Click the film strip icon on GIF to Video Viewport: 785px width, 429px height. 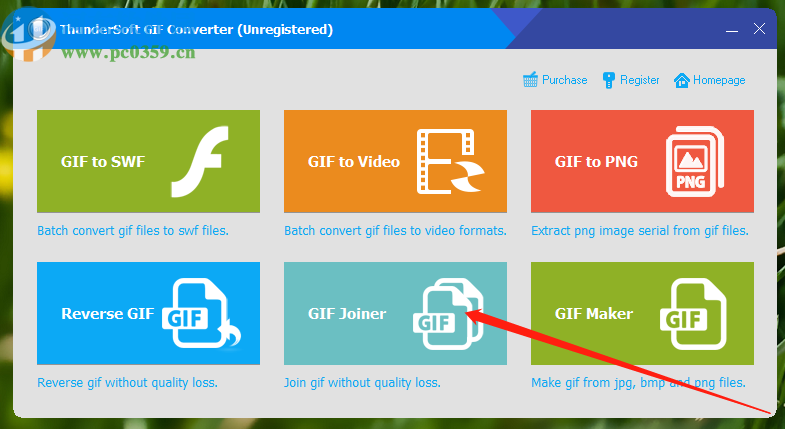(x=451, y=161)
